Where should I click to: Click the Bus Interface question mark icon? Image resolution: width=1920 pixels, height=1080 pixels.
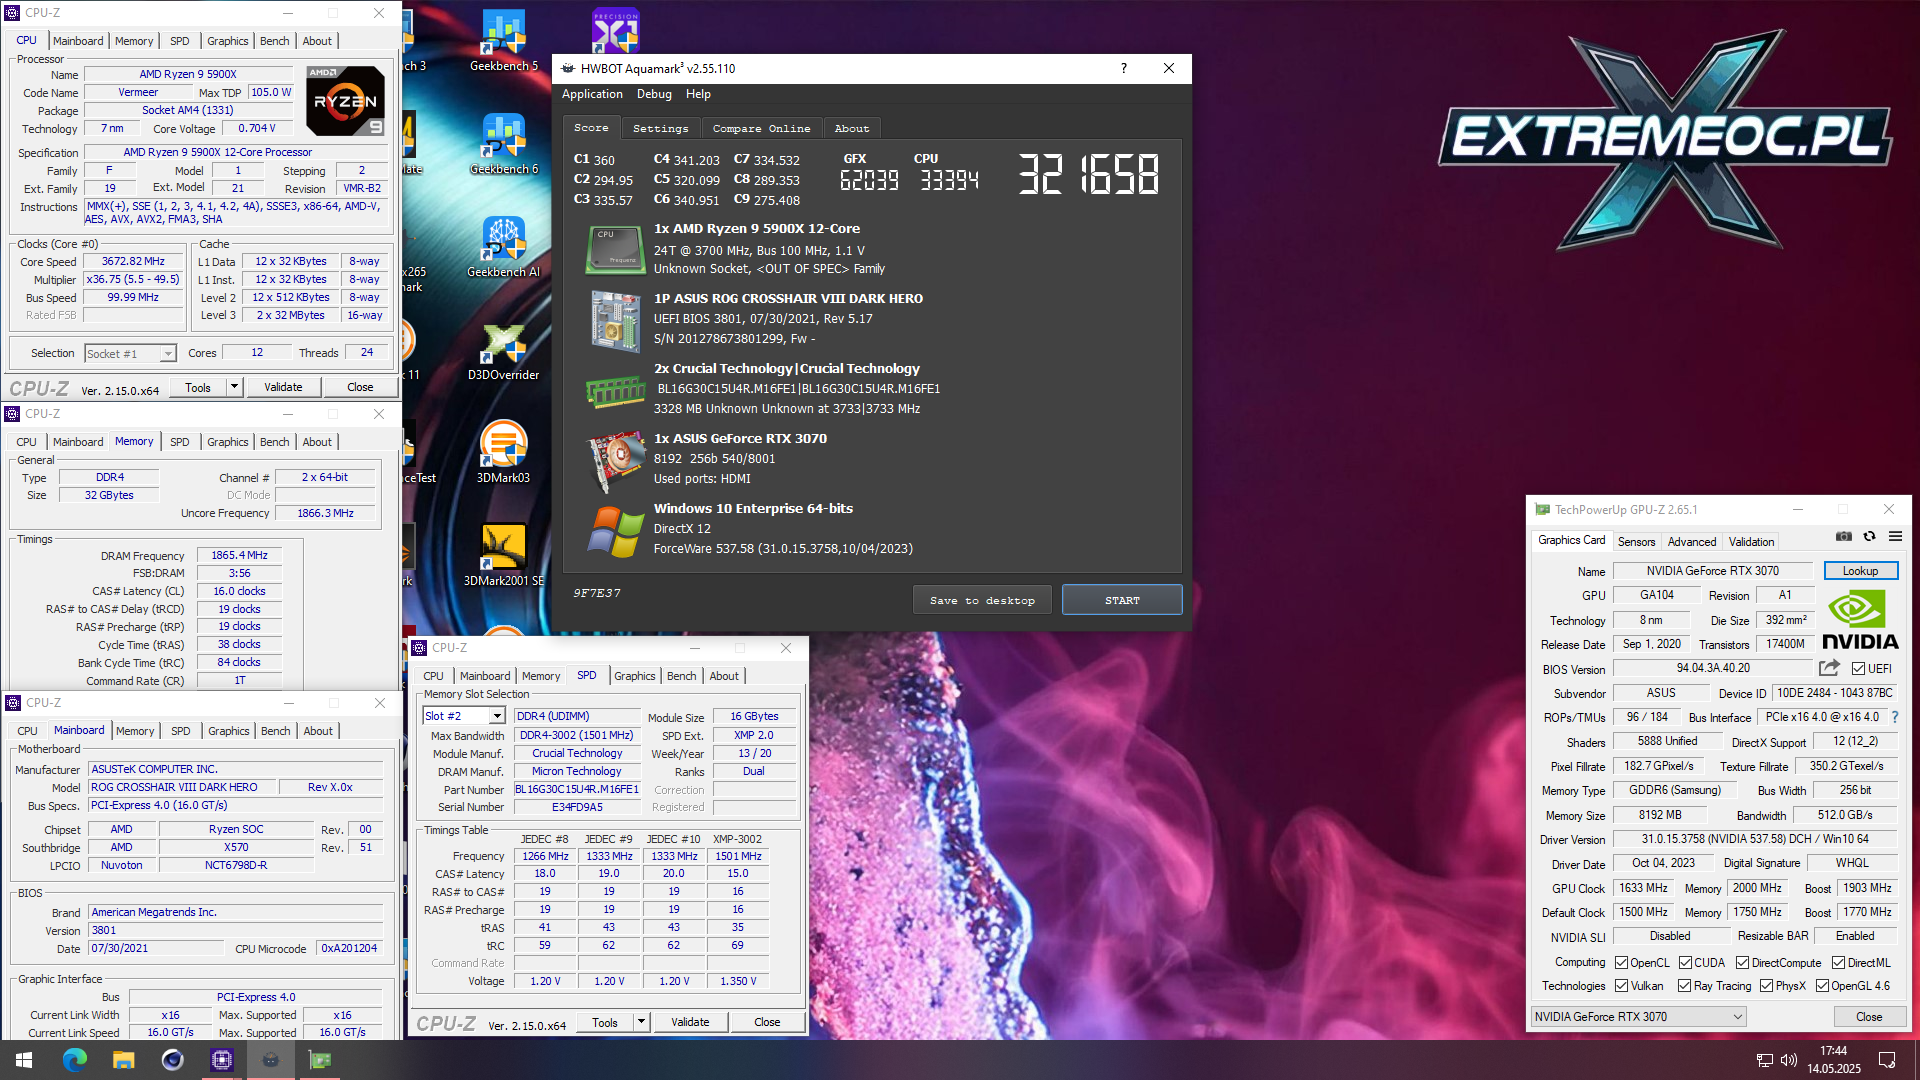1895,717
